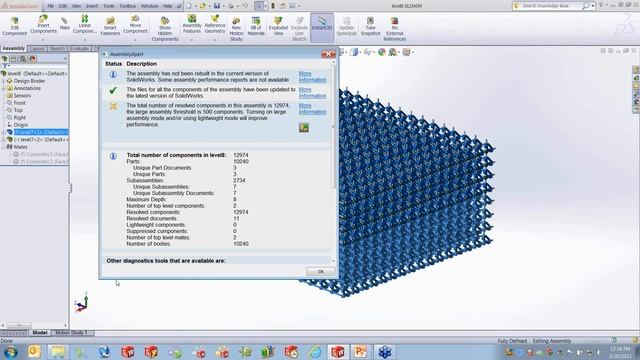
Task: Select Annotations in feature tree
Action: coord(27,88)
